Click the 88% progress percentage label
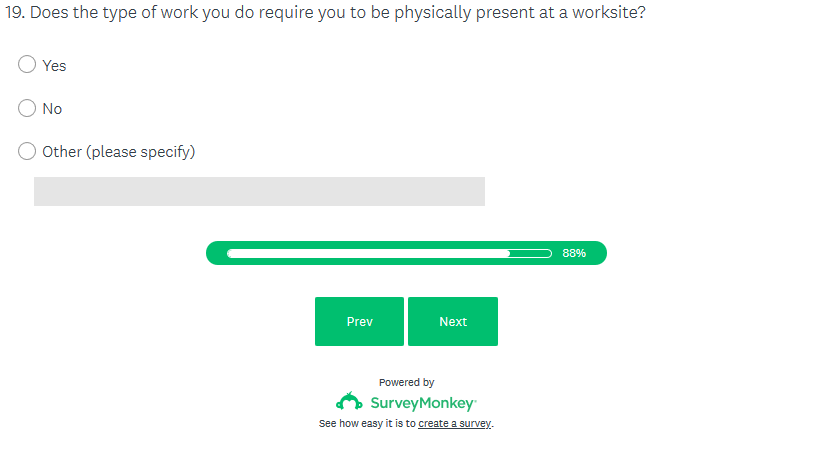This screenshot has width=825, height=453. 574,254
